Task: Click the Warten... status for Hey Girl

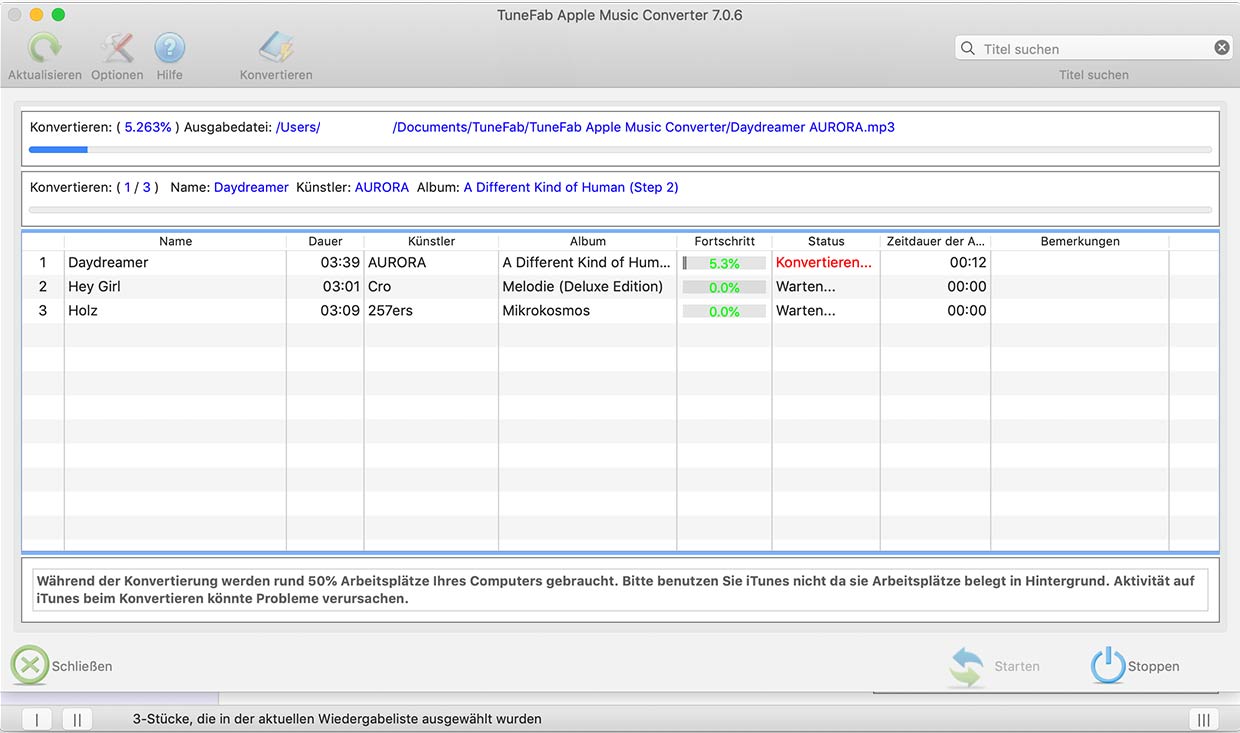Action: click(x=806, y=286)
